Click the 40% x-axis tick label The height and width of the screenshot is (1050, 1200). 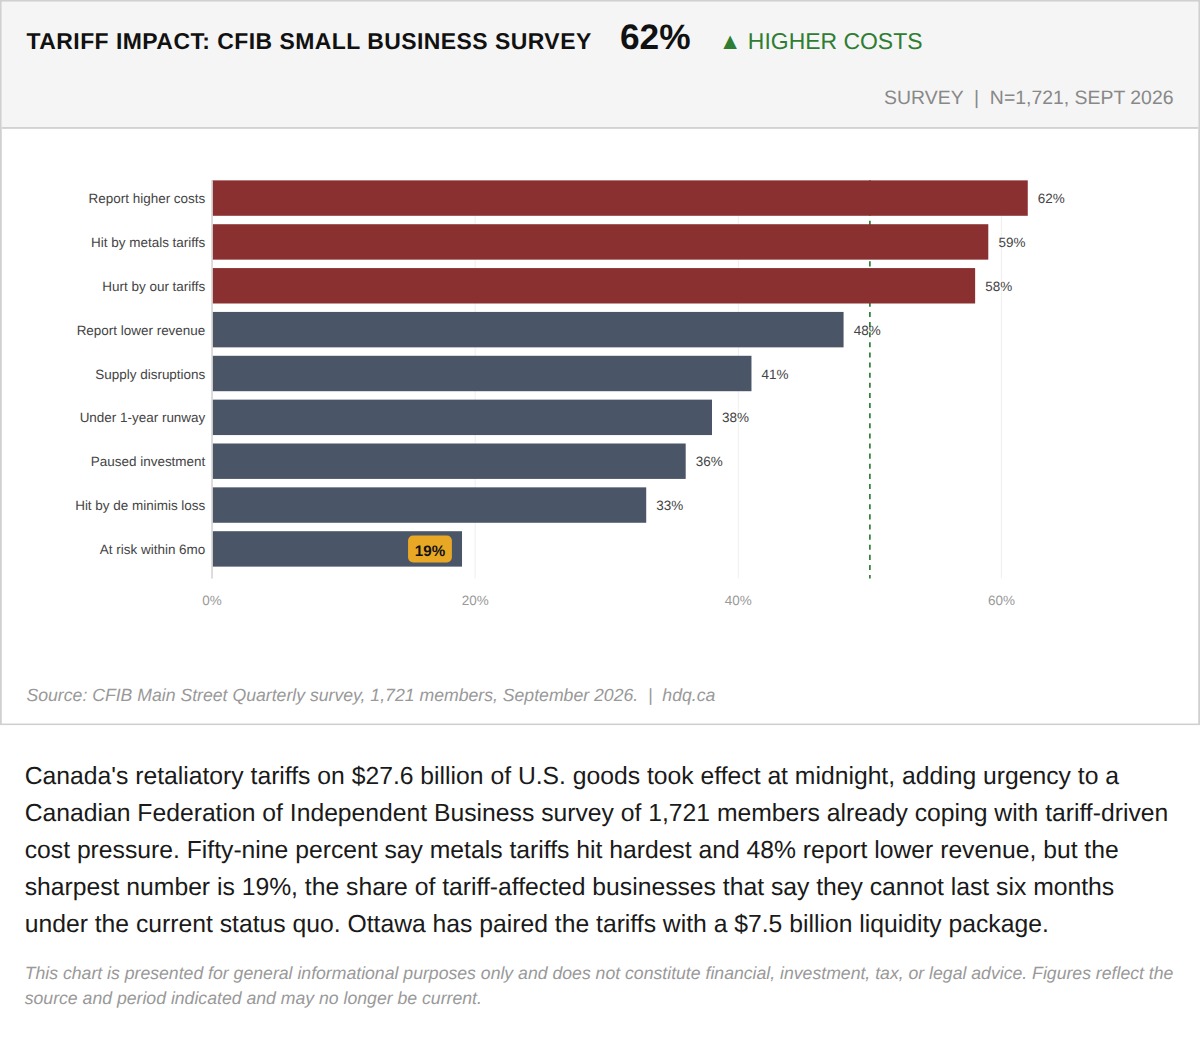(x=738, y=600)
